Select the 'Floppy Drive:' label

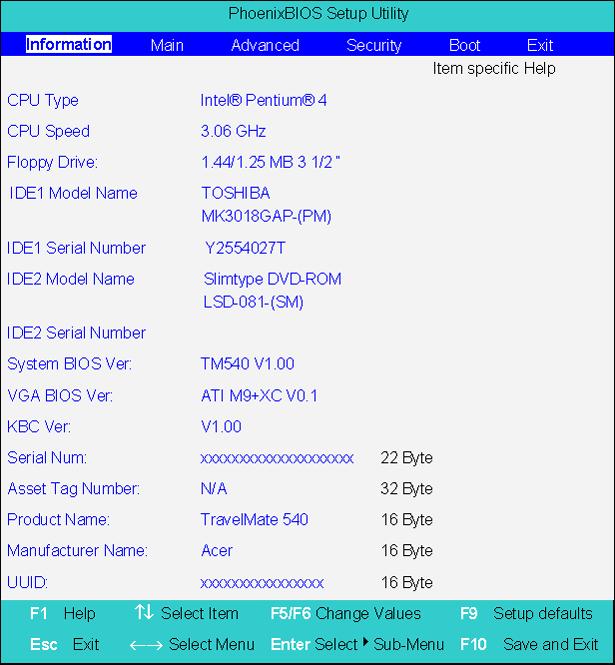[x=53, y=162]
